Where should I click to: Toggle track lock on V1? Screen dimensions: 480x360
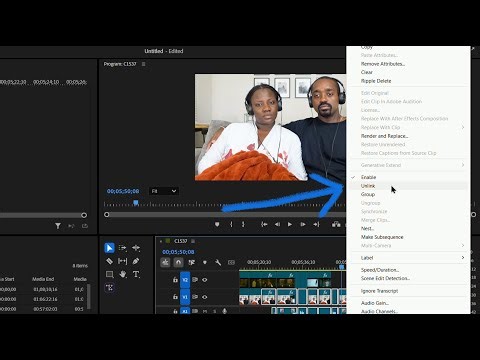point(175,297)
